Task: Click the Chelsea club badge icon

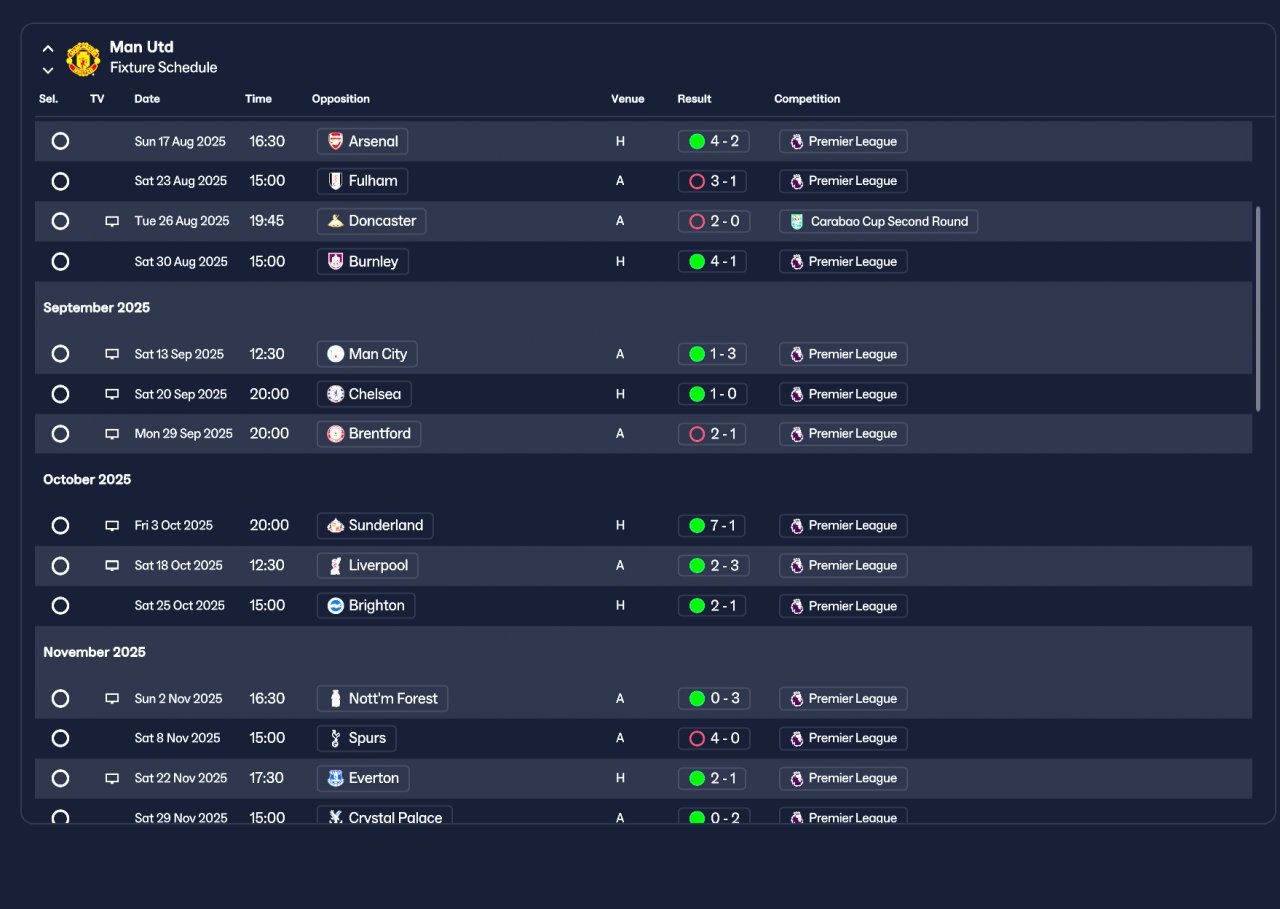Action: tap(336, 394)
